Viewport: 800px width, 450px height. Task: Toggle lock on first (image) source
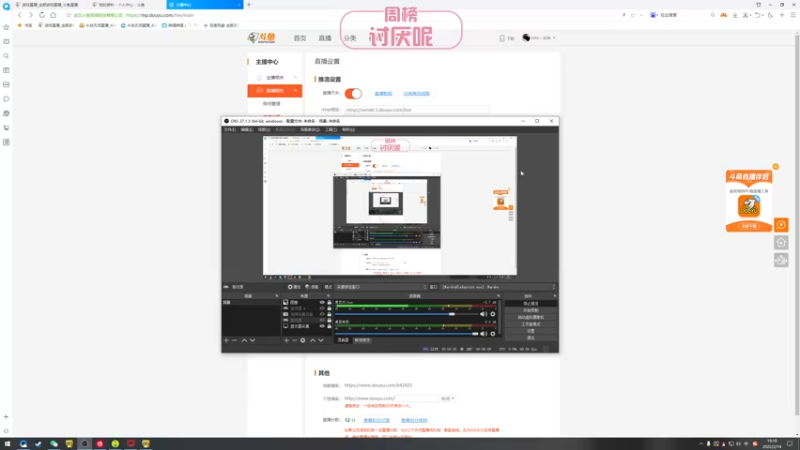tap(329, 303)
